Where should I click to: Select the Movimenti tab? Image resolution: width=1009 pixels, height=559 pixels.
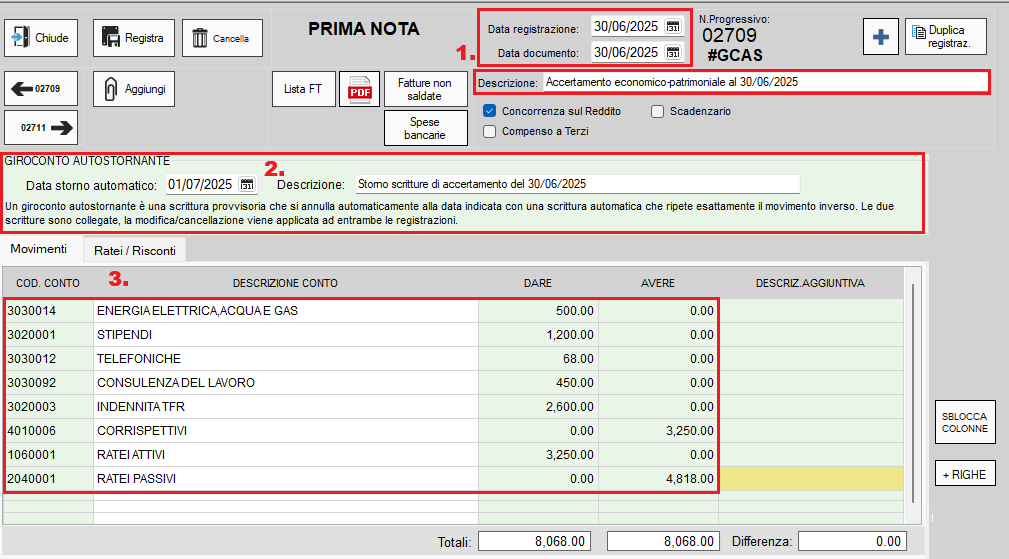[38, 249]
